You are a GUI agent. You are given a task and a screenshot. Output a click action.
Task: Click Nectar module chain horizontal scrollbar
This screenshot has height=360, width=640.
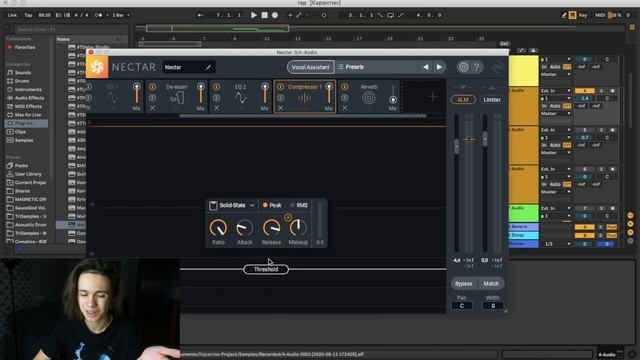point(302,116)
